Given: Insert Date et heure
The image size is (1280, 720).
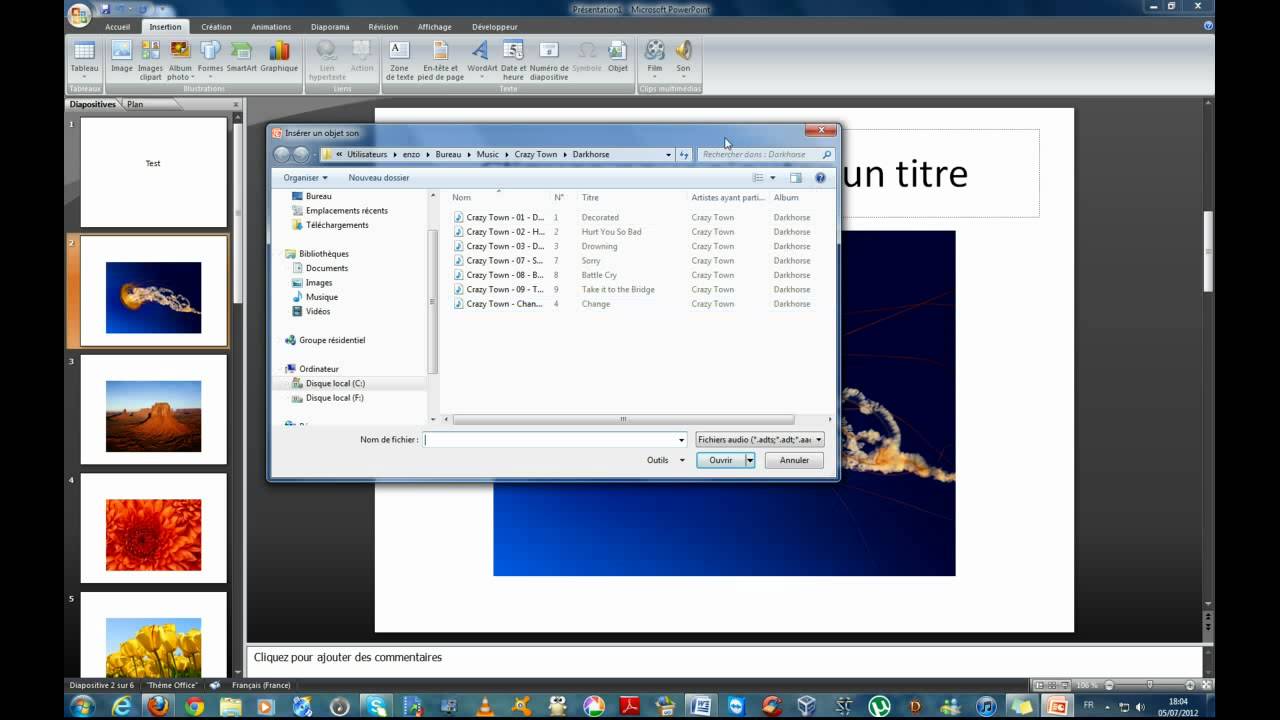Looking at the screenshot, I should point(513,58).
